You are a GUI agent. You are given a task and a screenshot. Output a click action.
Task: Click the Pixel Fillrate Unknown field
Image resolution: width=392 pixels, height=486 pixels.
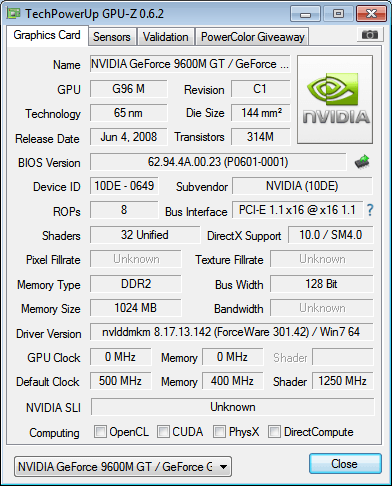[136, 259]
